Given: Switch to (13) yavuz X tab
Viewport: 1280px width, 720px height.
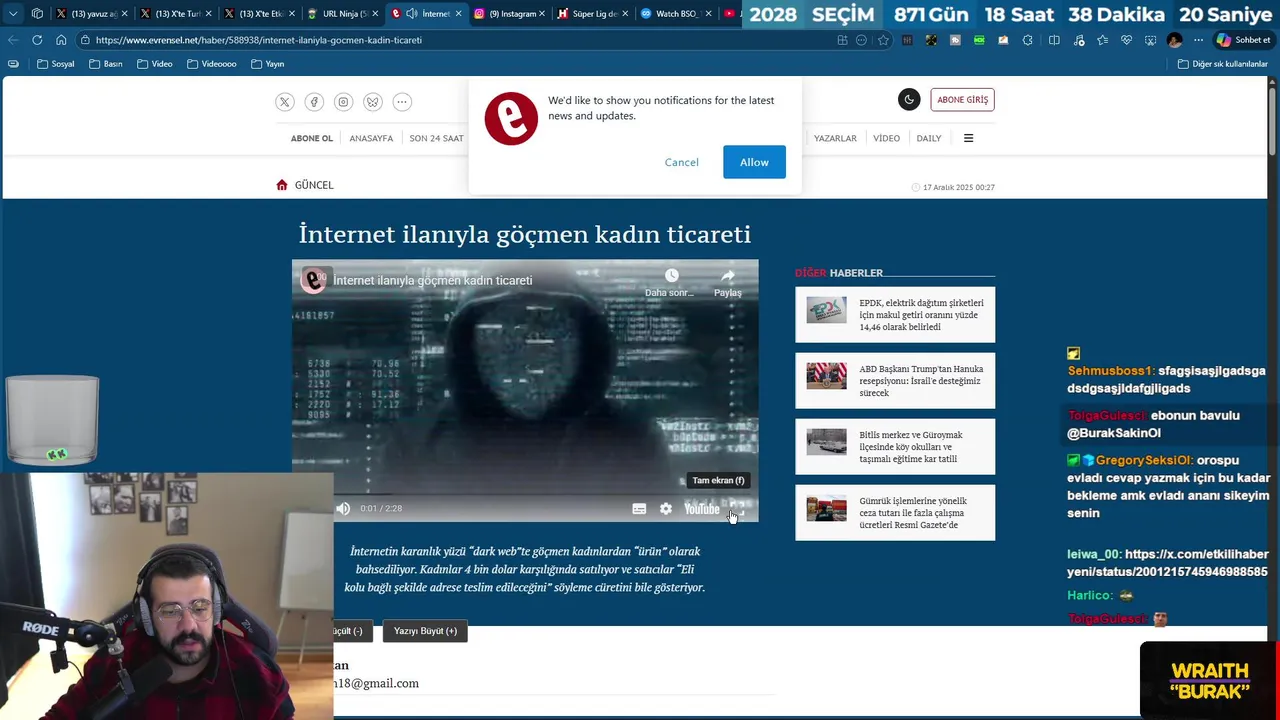Looking at the screenshot, I should (x=92, y=14).
